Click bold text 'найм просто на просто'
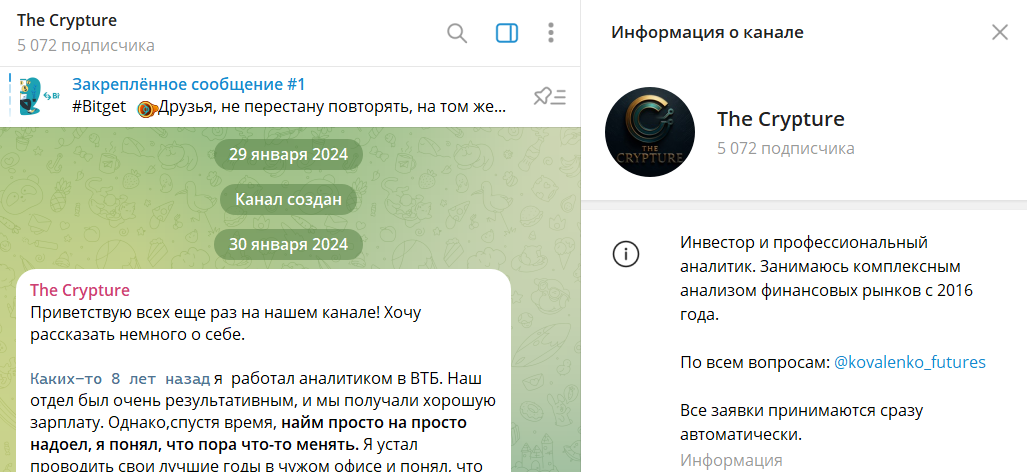 coord(375,423)
